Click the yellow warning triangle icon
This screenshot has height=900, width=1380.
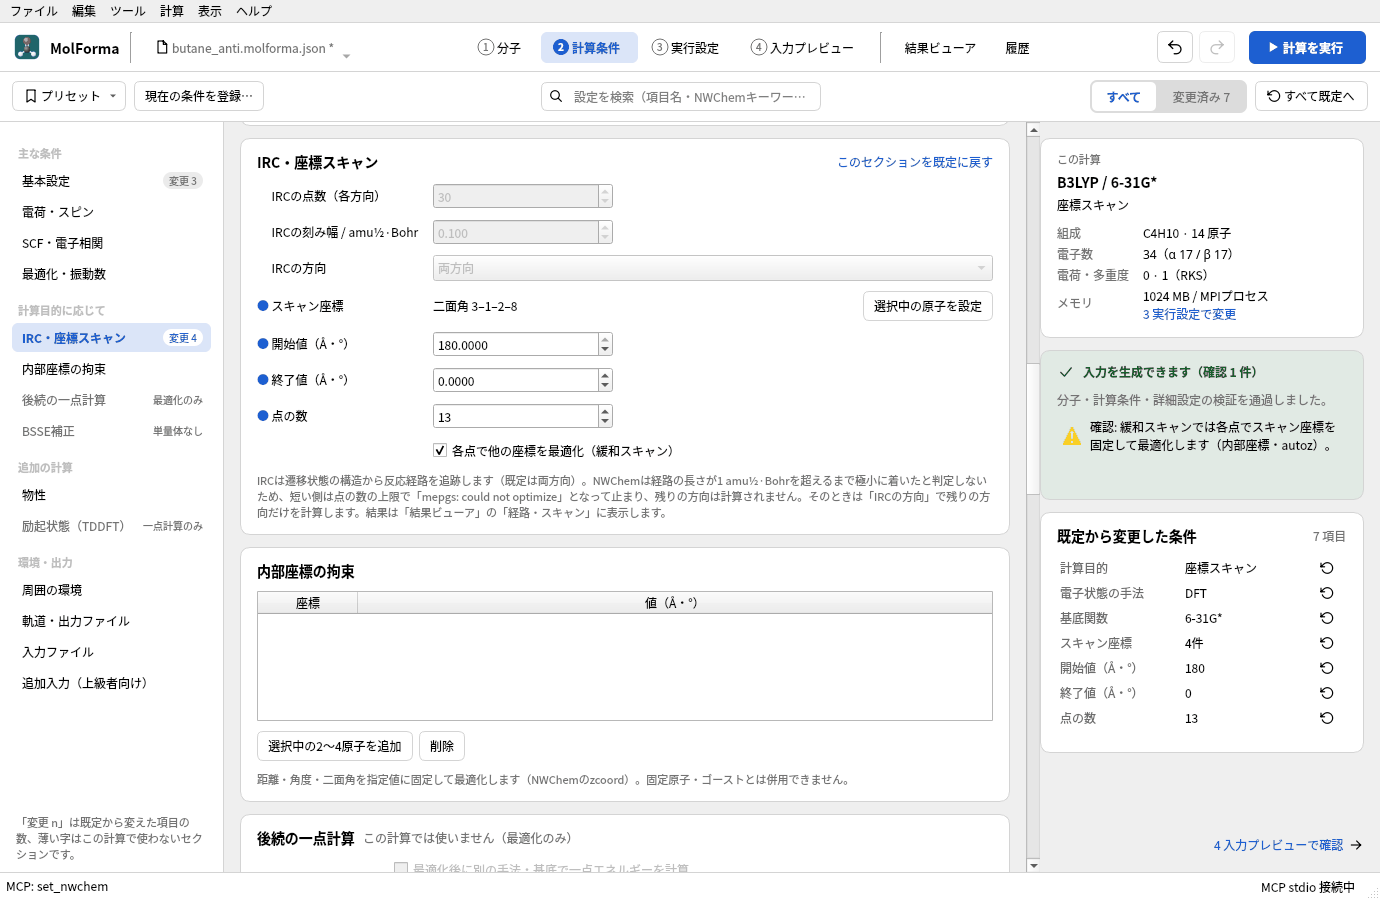click(1072, 436)
